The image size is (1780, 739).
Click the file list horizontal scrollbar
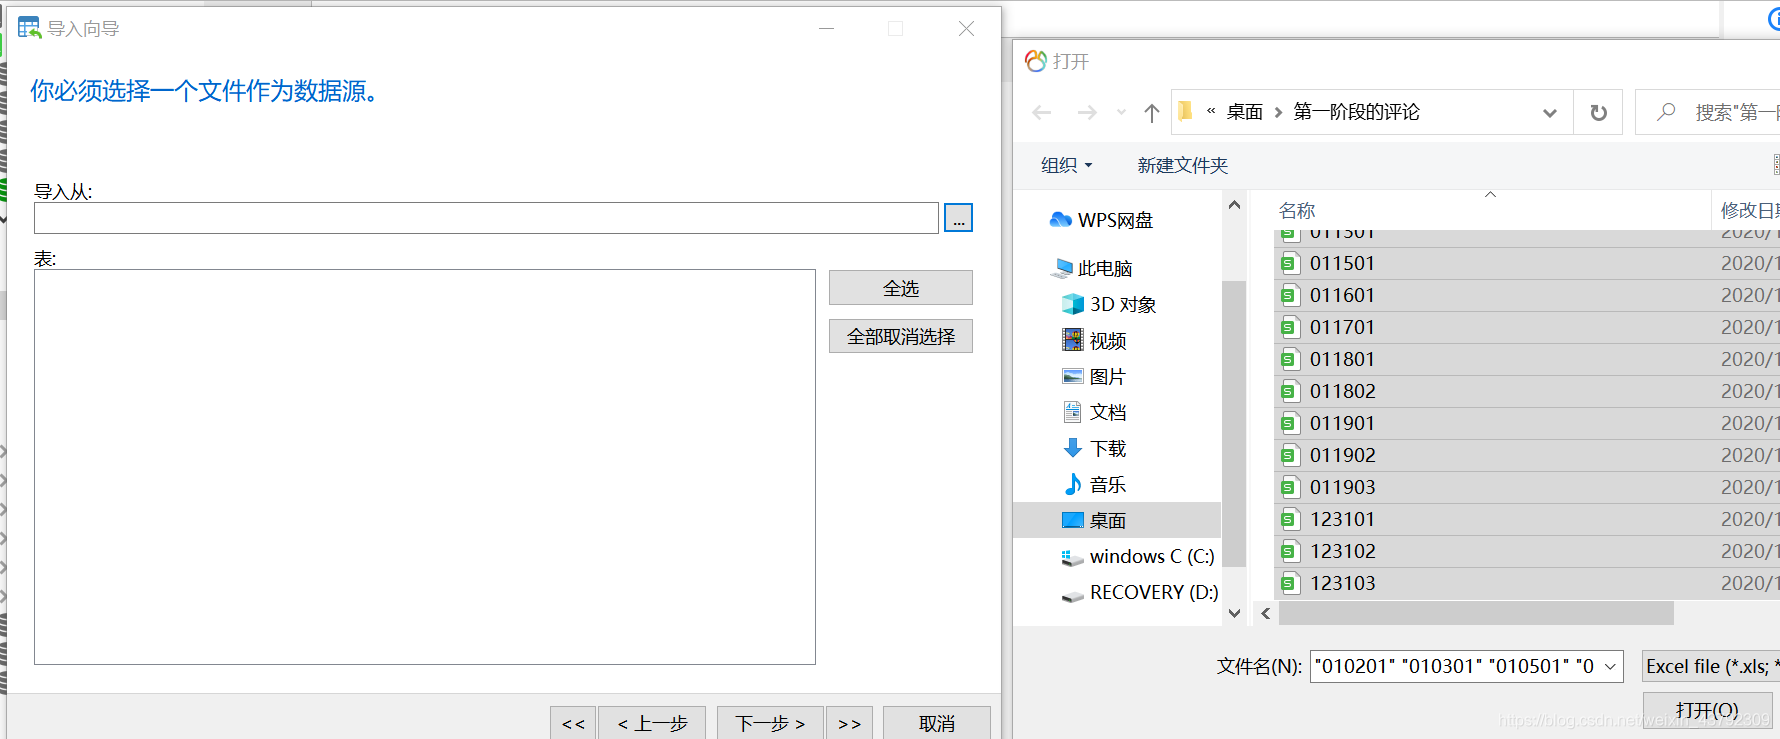pyautogui.click(x=1476, y=613)
